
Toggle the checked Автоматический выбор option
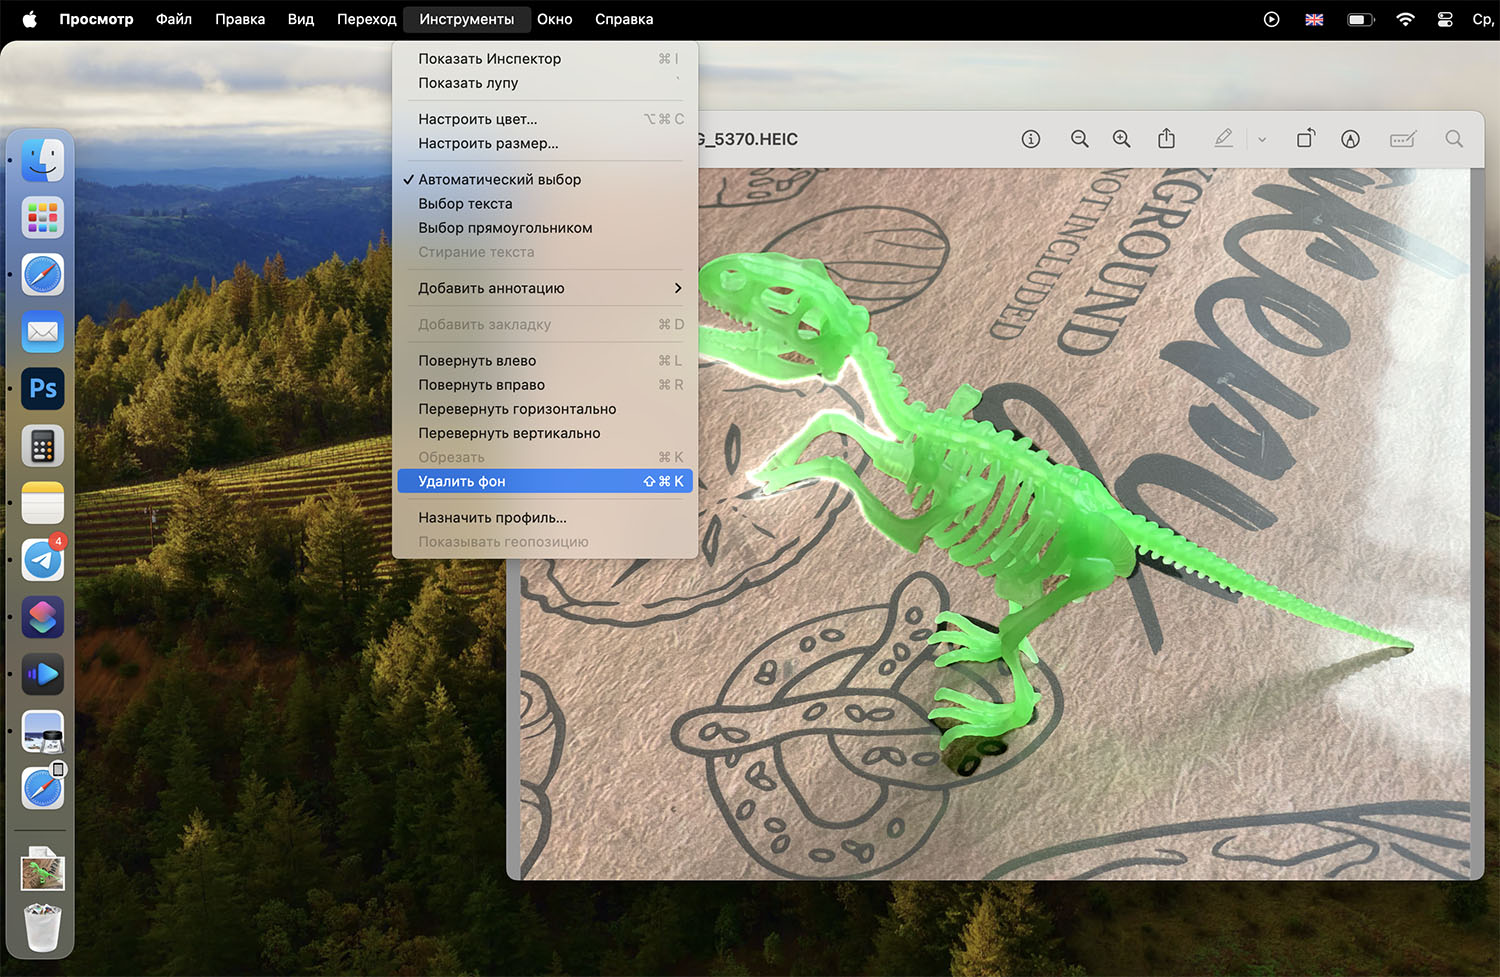pyautogui.click(x=499, y=180)
